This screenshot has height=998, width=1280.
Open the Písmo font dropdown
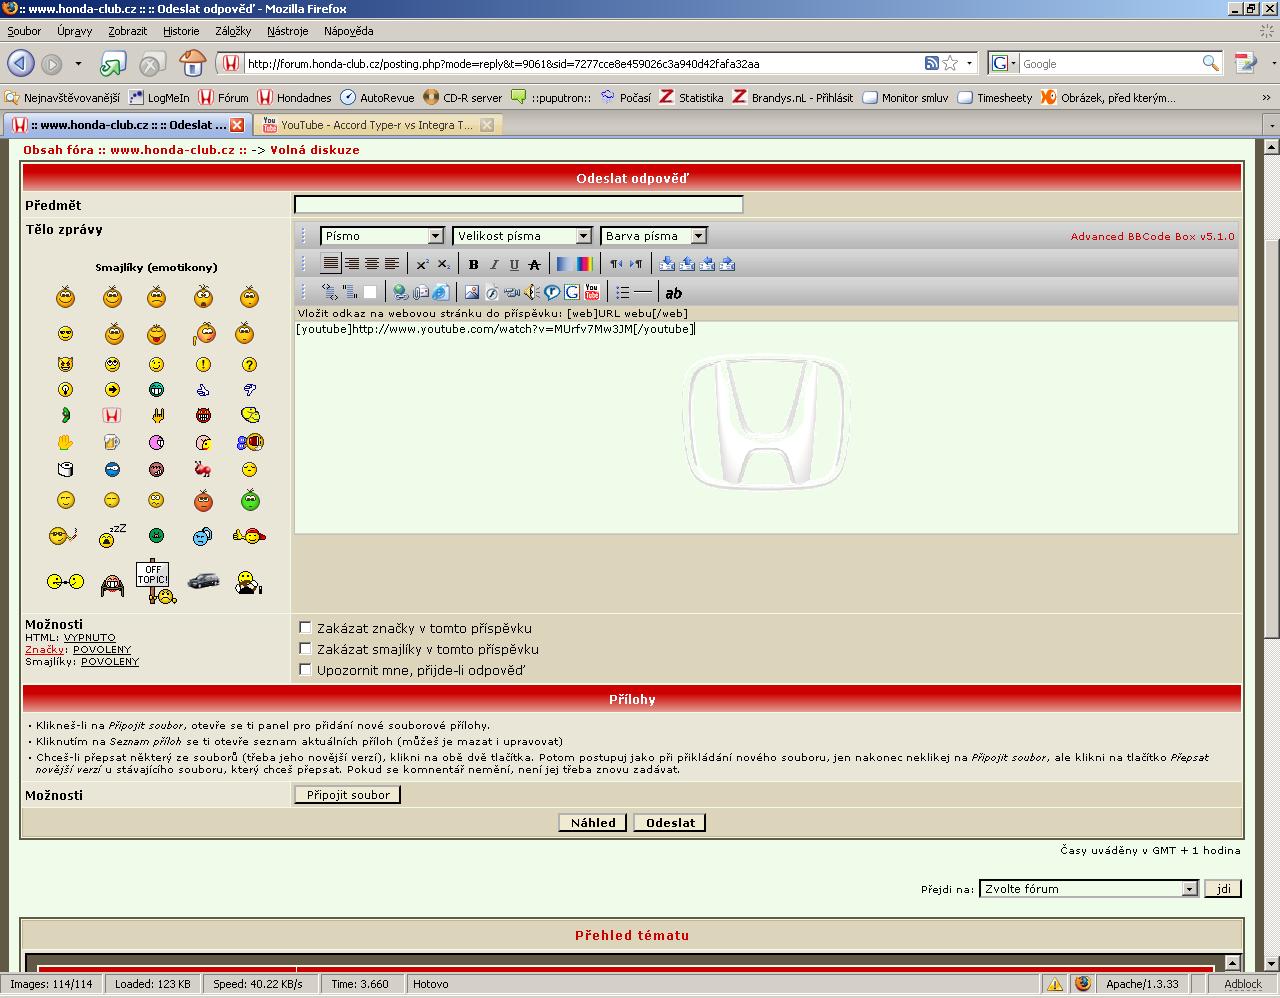point(381,236)
